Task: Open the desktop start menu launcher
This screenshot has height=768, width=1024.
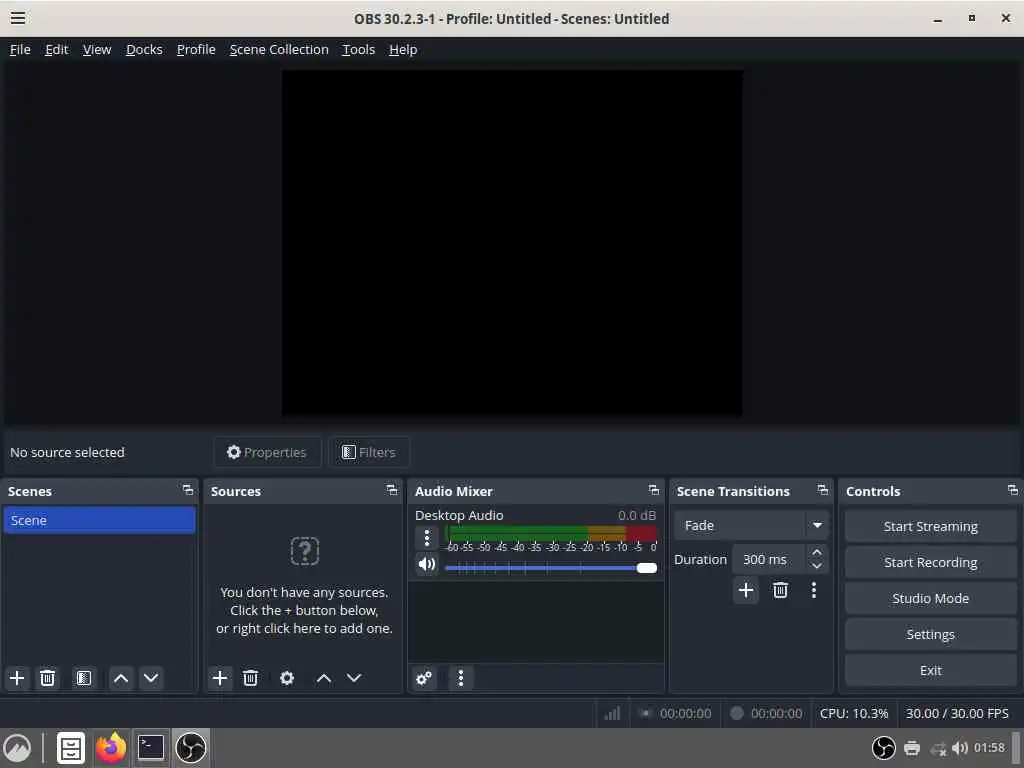Action: pos(17,748)
